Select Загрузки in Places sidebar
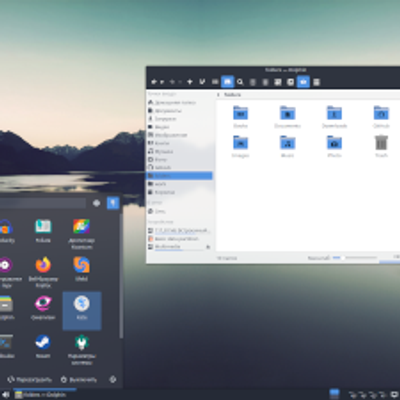Image resolution: width=400 pixels, height=400 pixels. pos(180,119)
